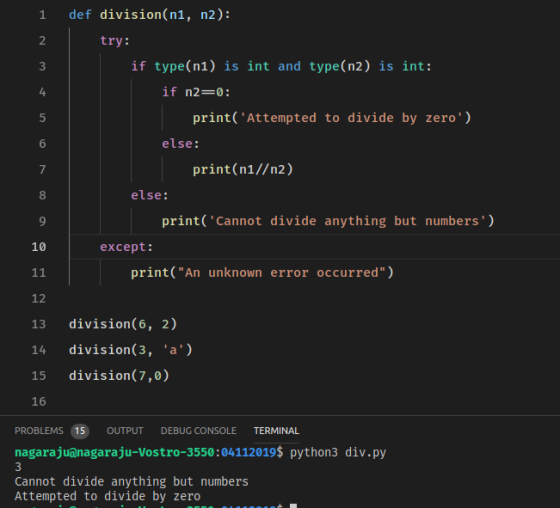Switch to the DEBUG CONSOLE tab

point(199,431)
